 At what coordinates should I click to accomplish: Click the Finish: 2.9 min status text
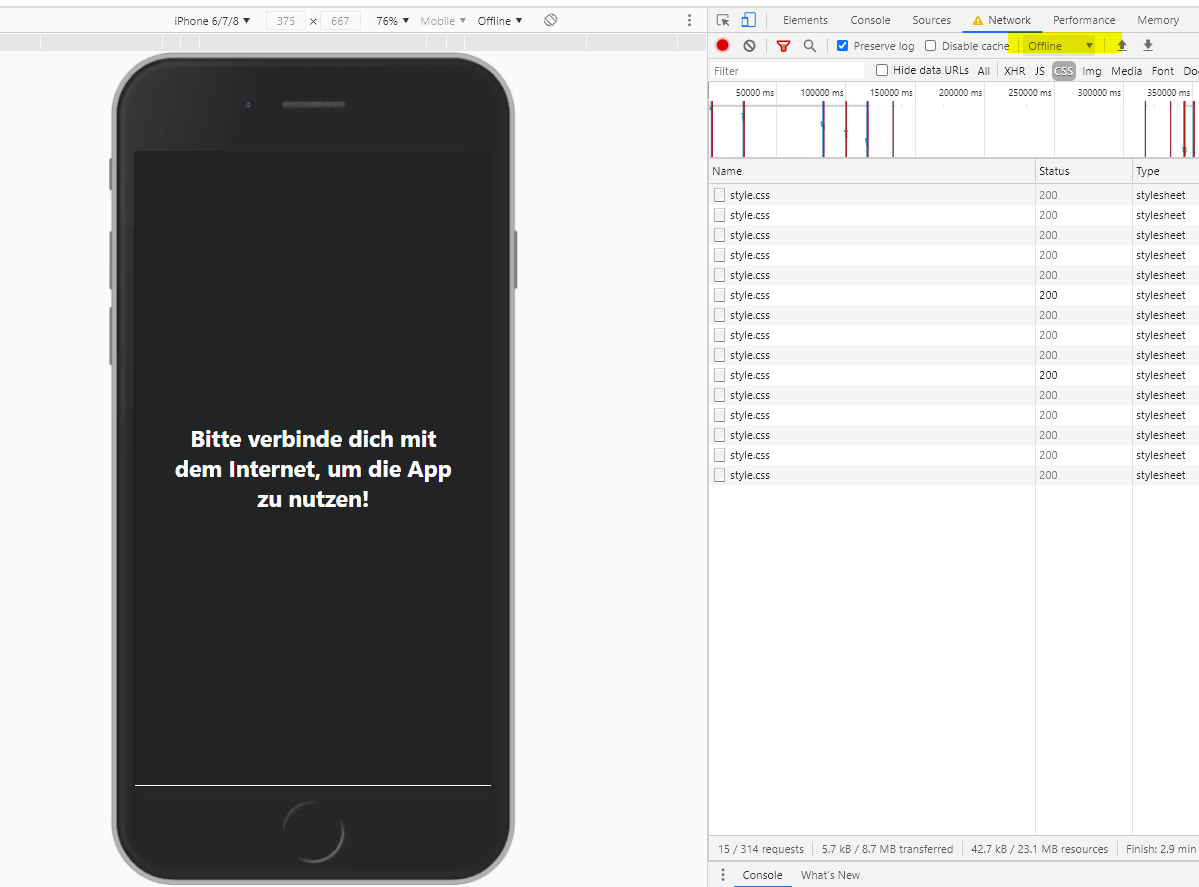(x=1160, y=849)
